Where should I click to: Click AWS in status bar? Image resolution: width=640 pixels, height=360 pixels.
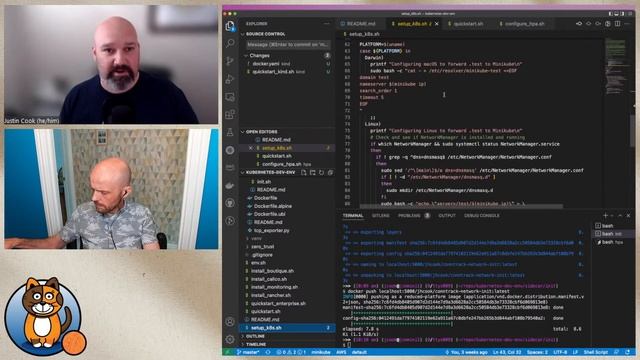coord(341,352)
